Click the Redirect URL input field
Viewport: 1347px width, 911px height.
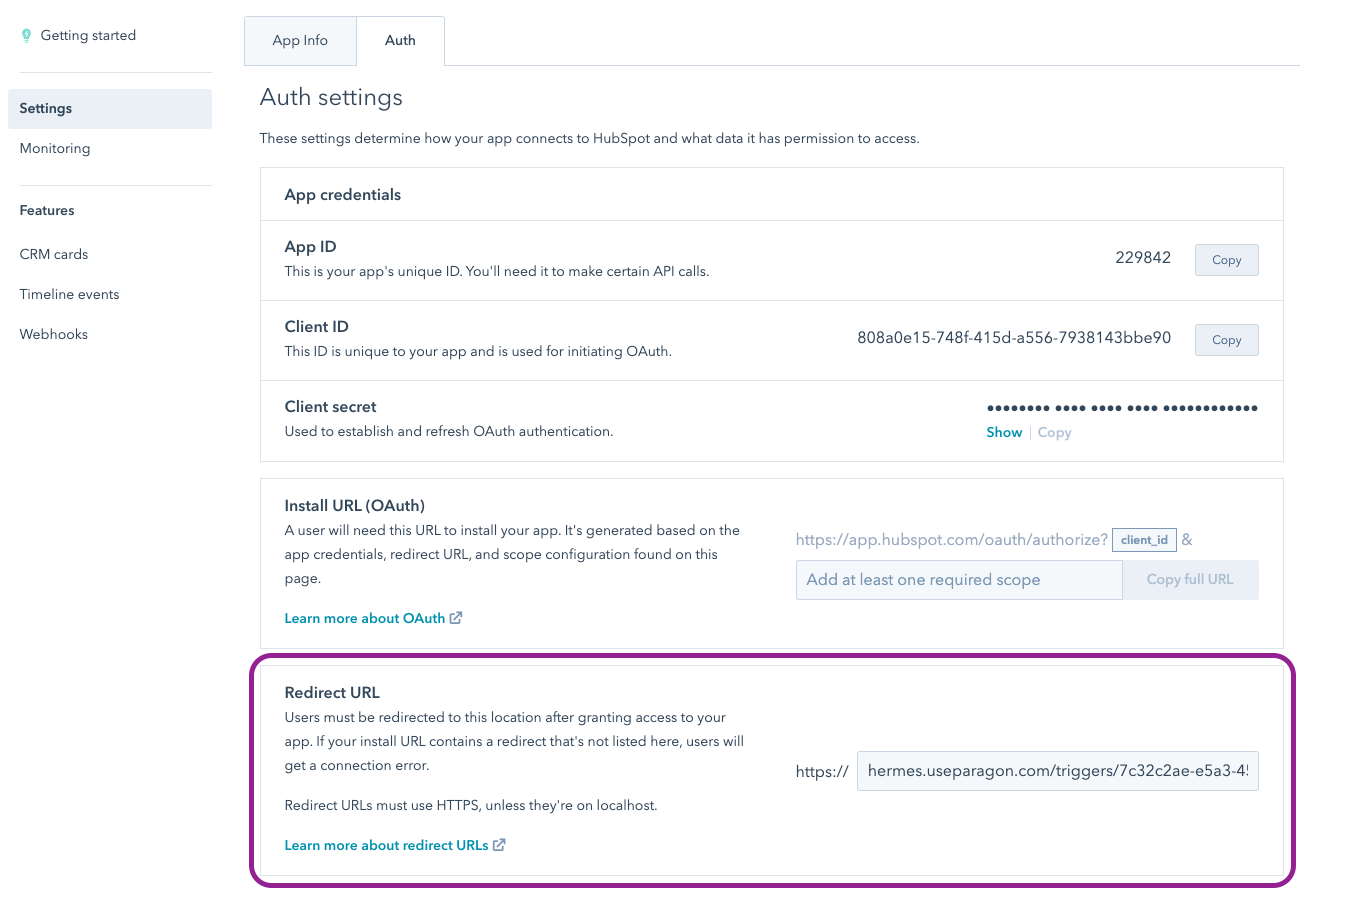pyautogui.click(x=1057, y=771)
